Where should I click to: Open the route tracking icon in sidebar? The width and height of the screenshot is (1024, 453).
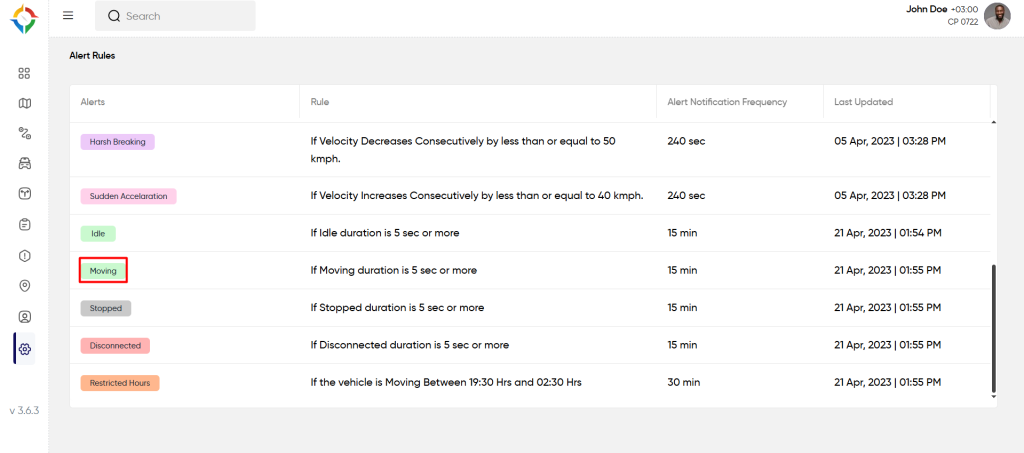click(x=24, y=133)
